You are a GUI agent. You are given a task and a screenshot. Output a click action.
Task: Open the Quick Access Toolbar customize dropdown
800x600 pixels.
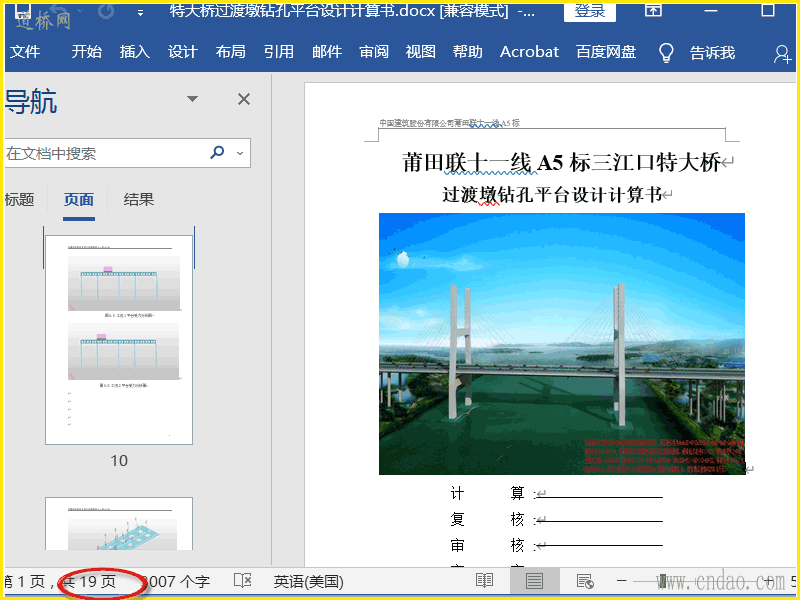[140, 12]
